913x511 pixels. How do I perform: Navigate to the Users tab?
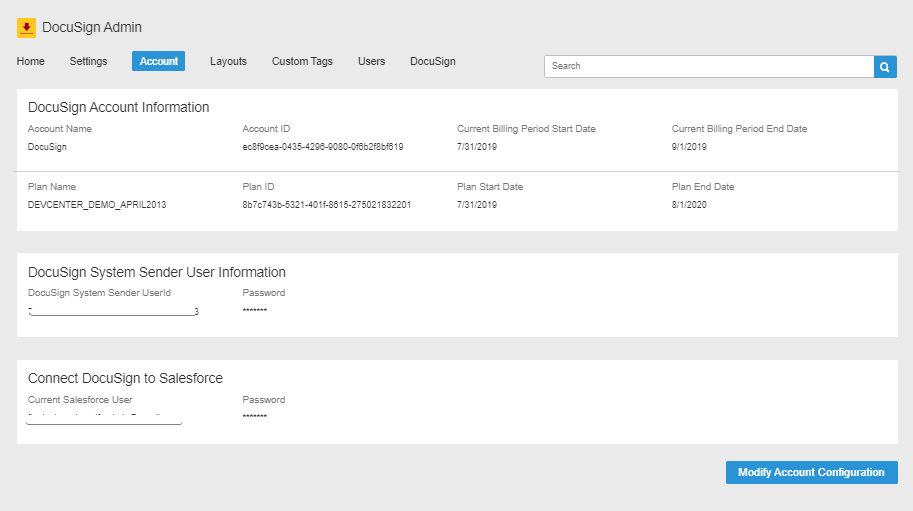coord(371,62)
